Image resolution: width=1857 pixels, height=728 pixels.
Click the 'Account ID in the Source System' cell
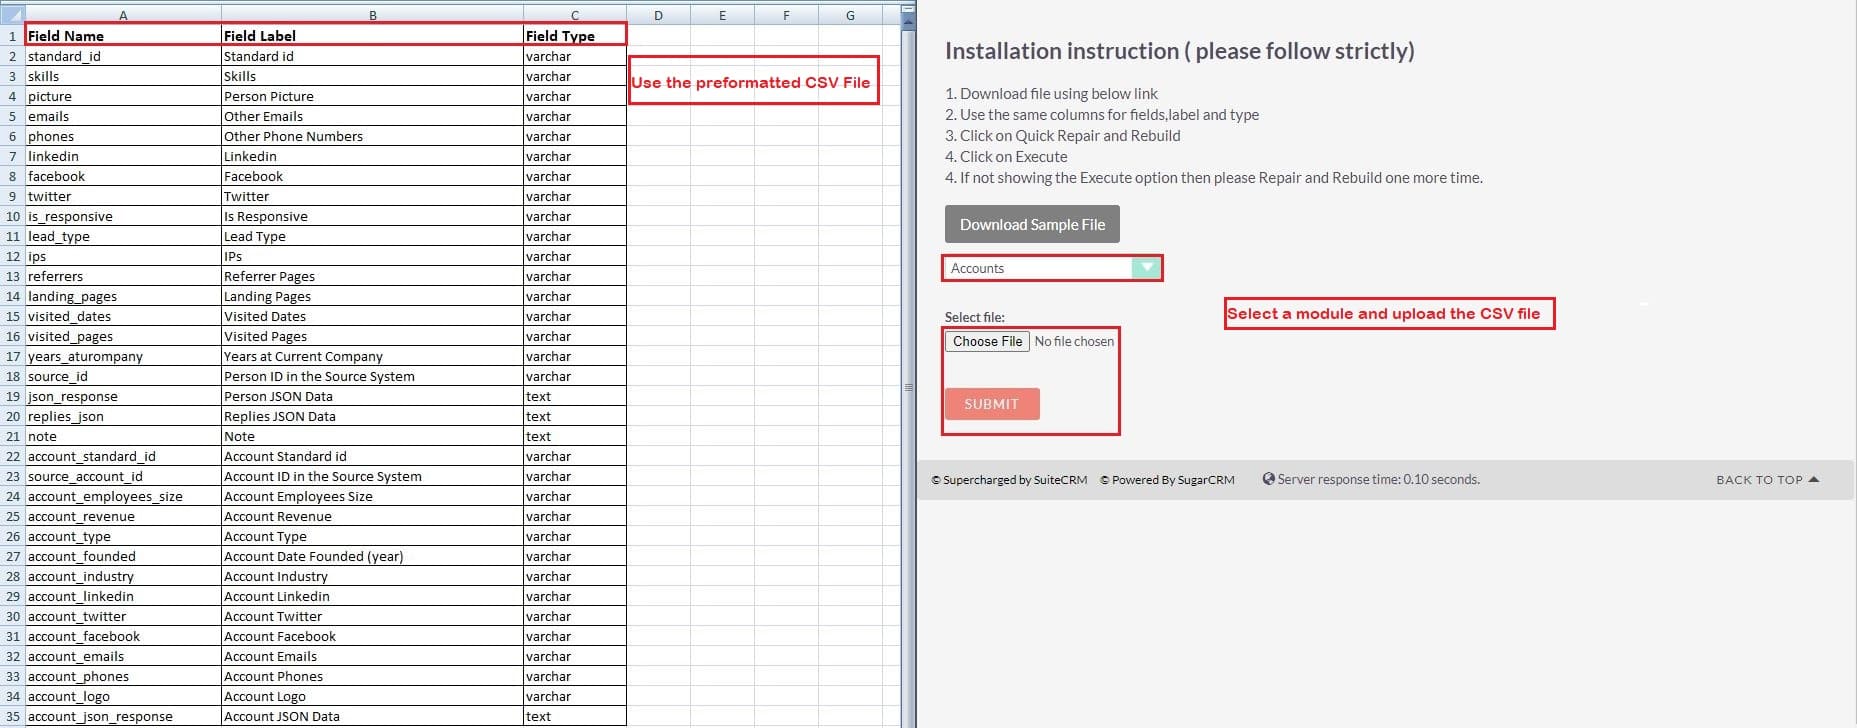coord(373,476)
